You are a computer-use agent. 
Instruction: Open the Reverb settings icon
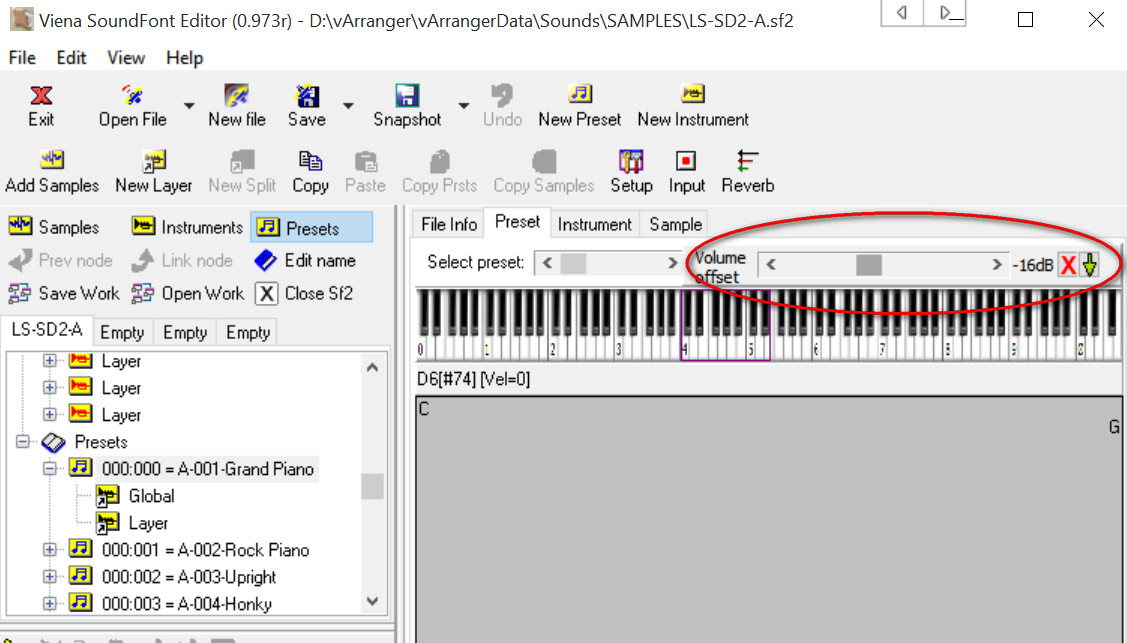coord(748,161)
